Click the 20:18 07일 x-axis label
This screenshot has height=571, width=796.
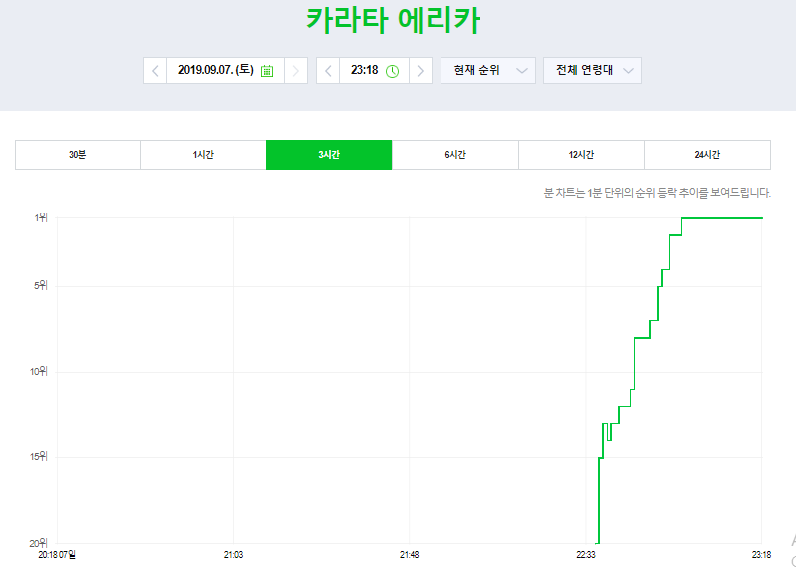coord(57,555)
